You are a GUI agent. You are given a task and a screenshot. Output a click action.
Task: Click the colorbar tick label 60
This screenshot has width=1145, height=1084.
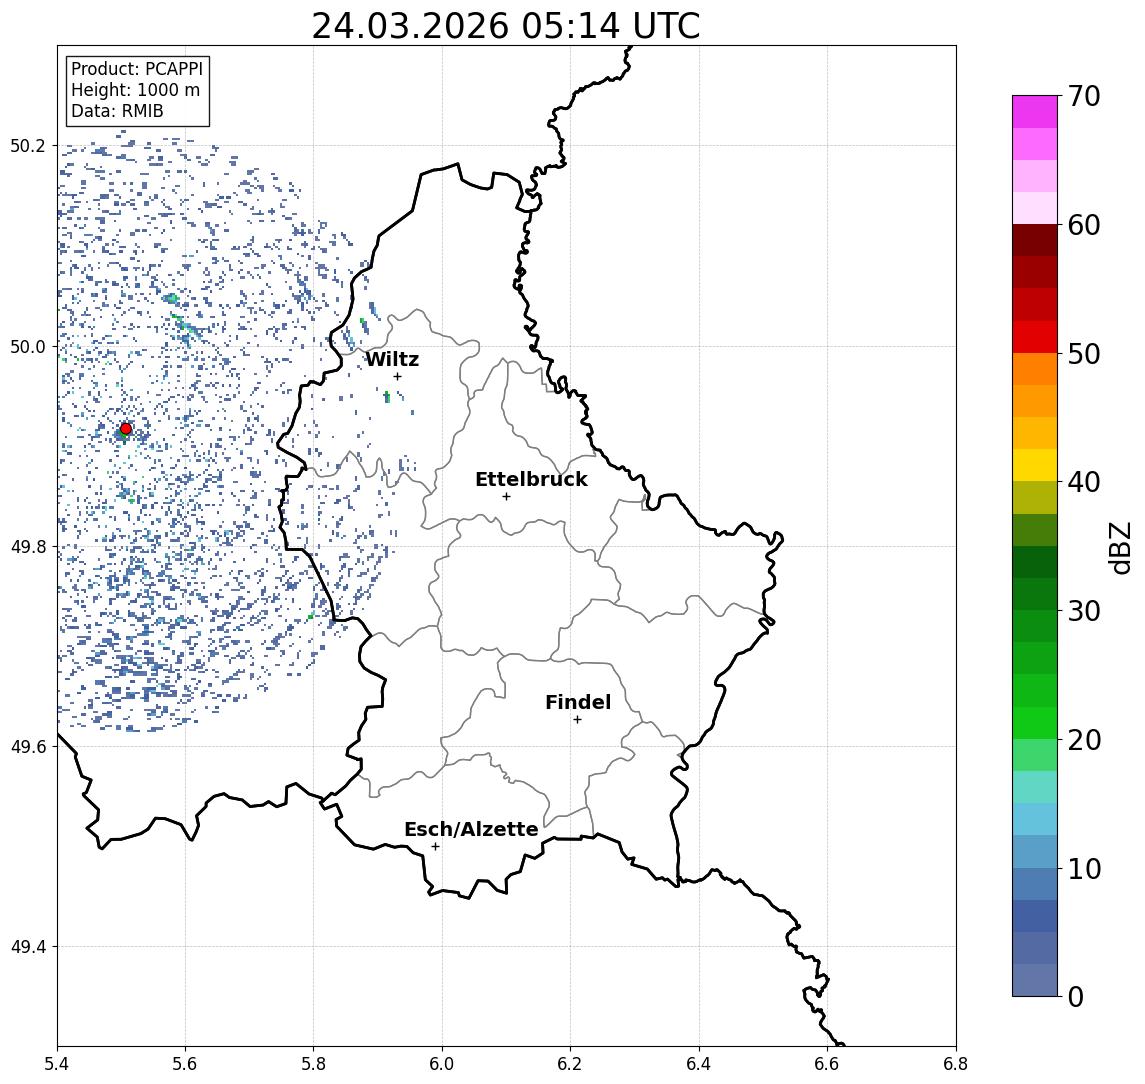(1084, 225)
